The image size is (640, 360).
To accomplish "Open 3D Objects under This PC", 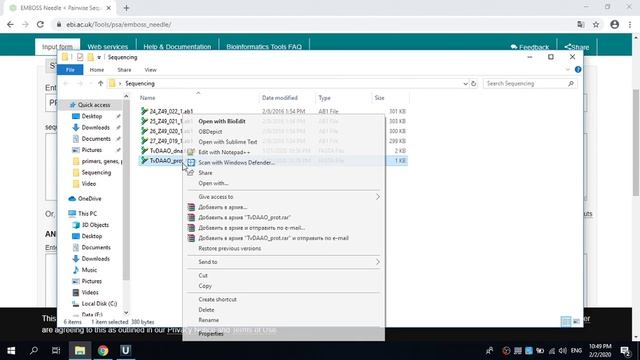I will (95, 225).
